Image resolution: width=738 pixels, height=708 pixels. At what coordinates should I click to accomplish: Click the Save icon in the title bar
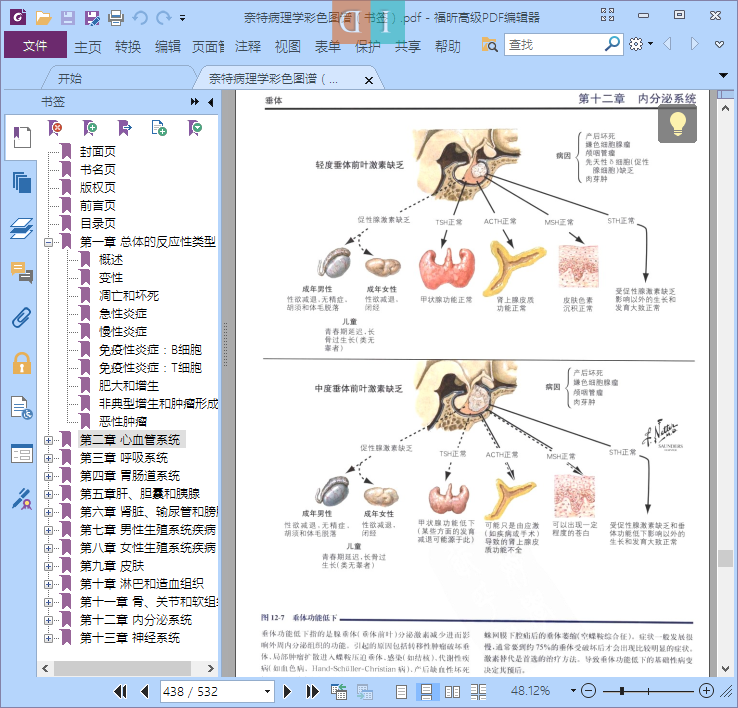click(x=68, y=18)
